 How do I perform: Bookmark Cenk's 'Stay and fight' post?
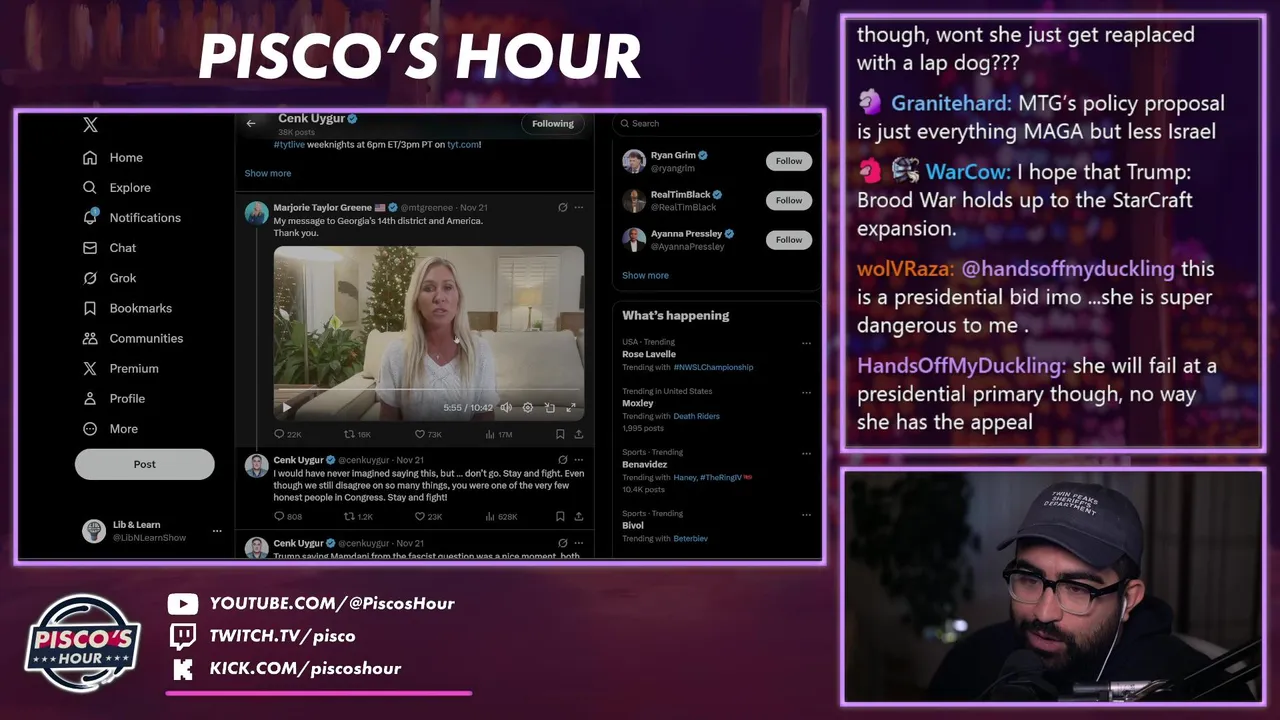(560, 516)
